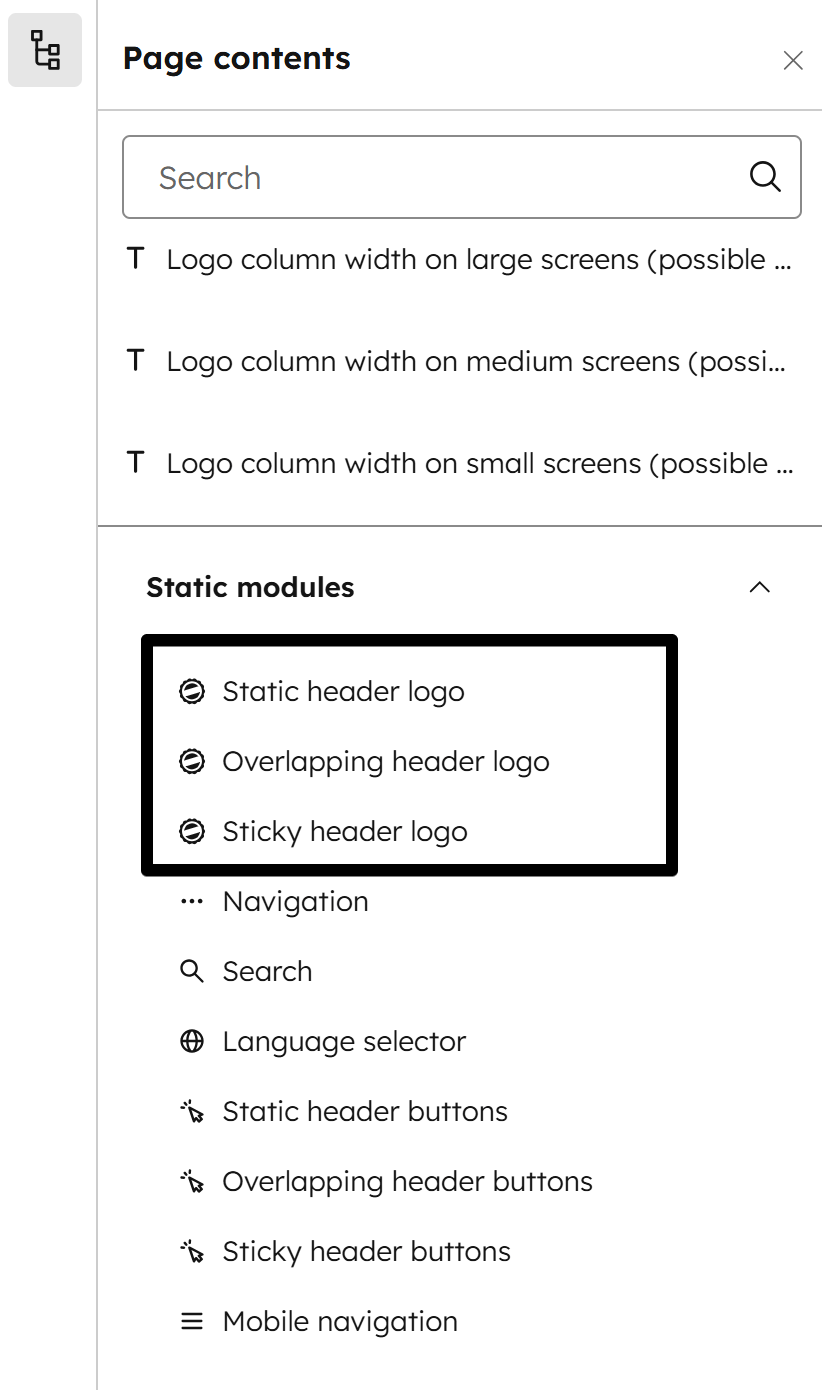Select the page tree icon in the left sidebar

44,51
